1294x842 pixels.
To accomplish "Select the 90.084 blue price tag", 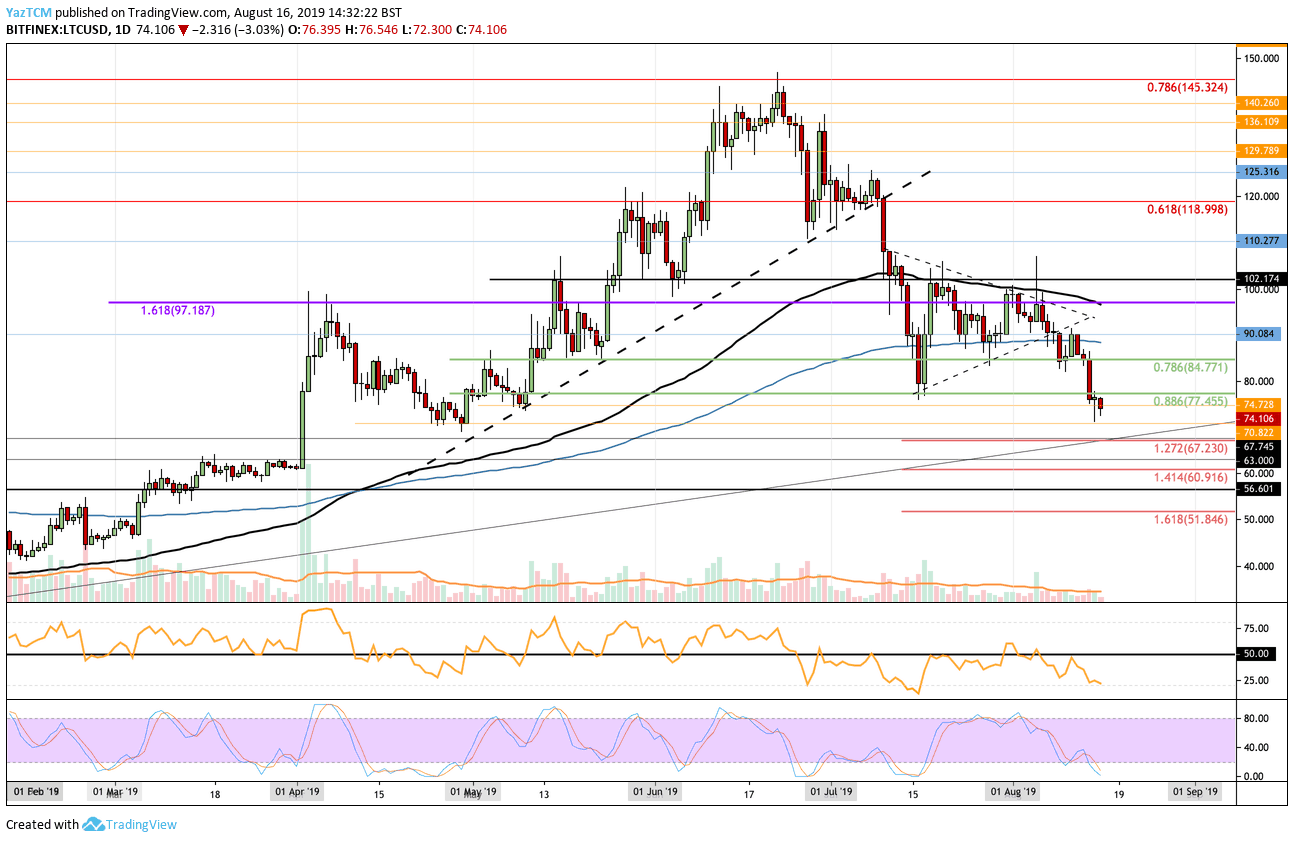I will pos(1261,334).
